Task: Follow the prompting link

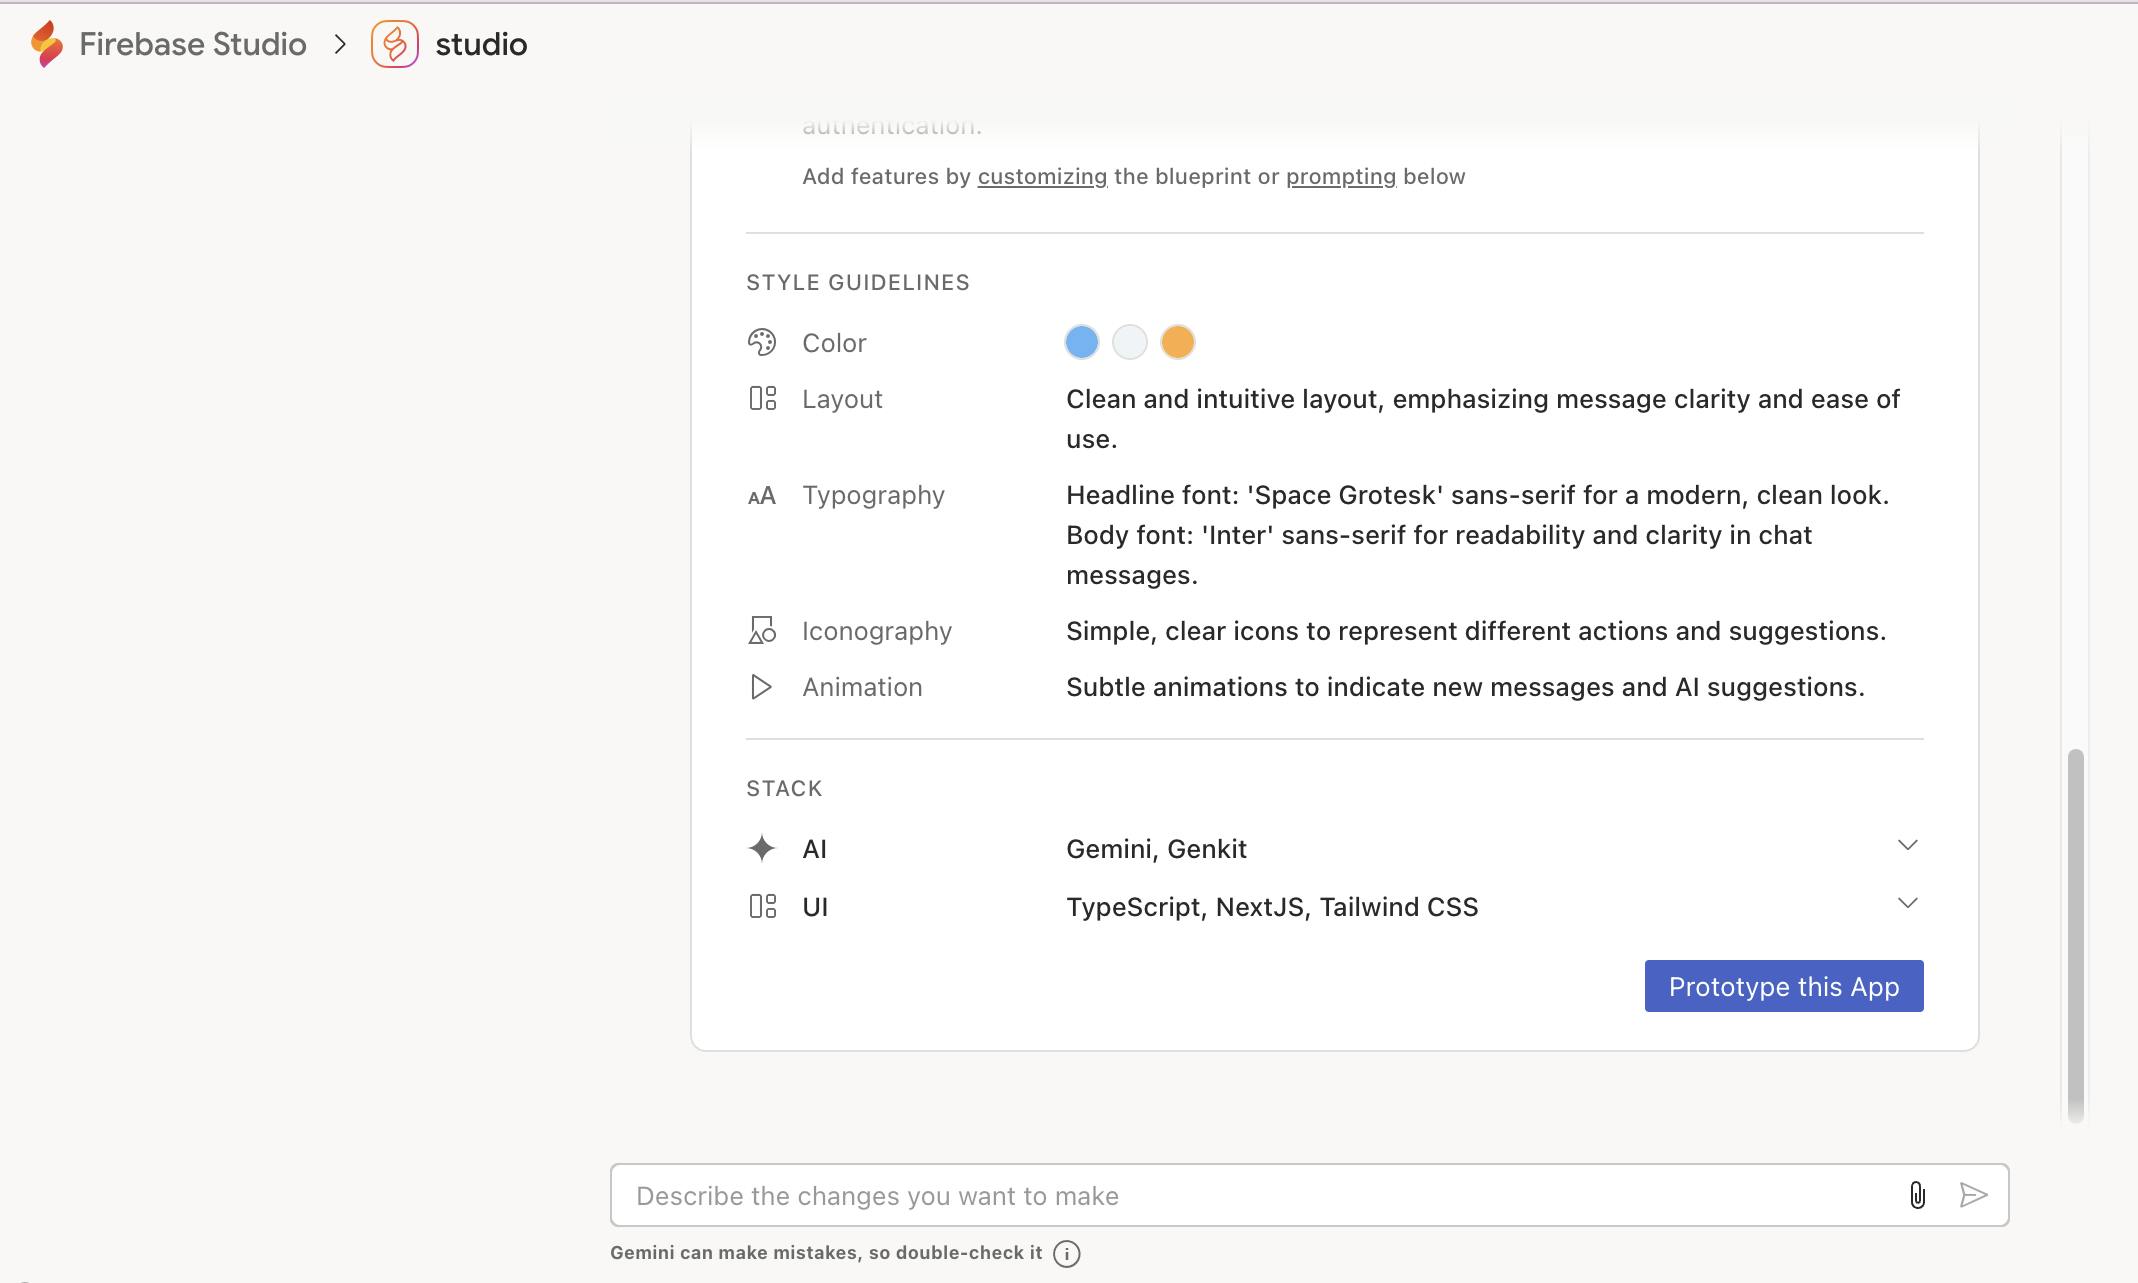Action: tap(1340, 177)
